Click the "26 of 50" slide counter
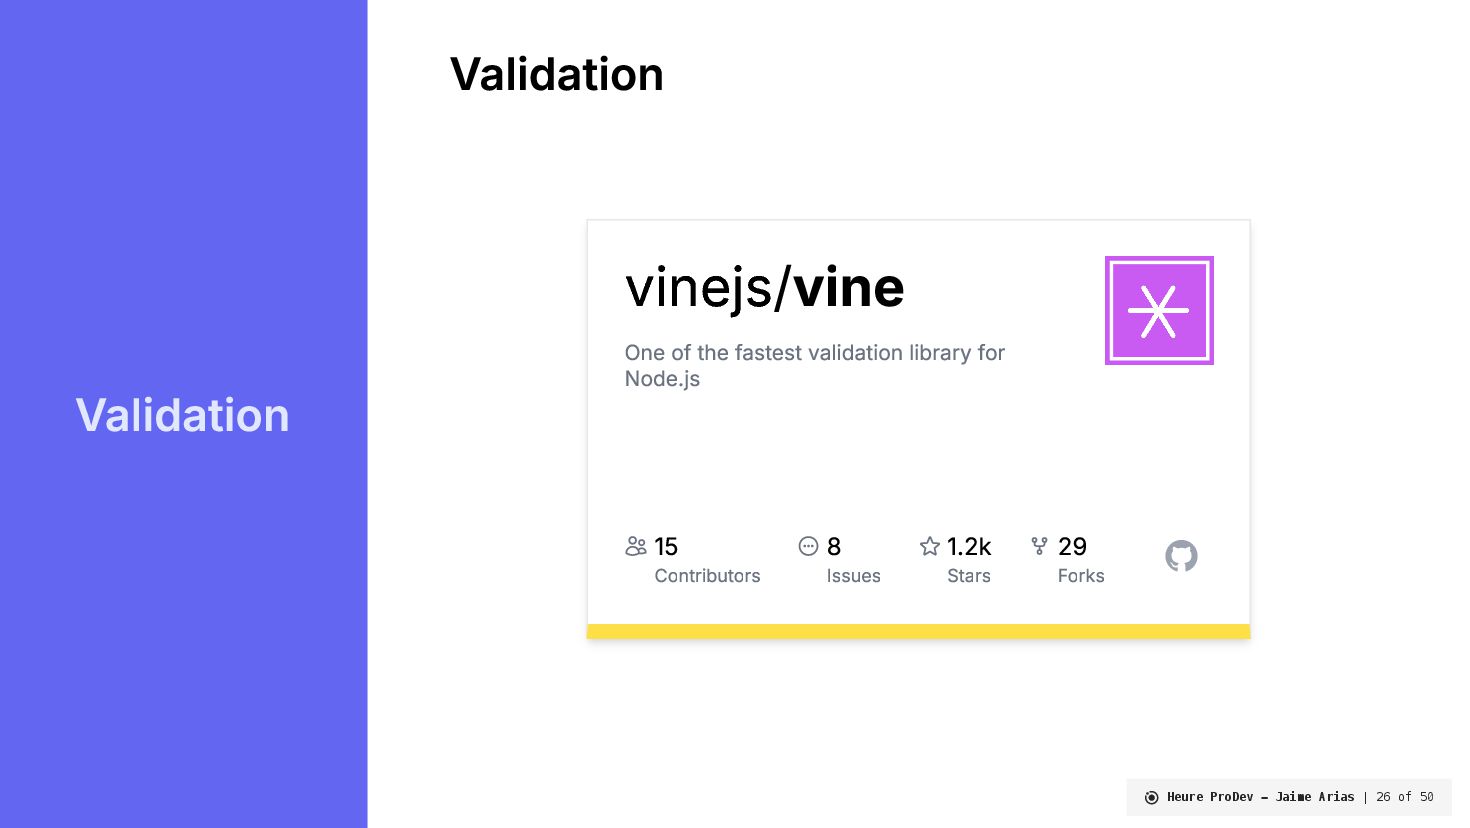The width and height of the screenshot is (1470, 828). (x=1404, y=797)
